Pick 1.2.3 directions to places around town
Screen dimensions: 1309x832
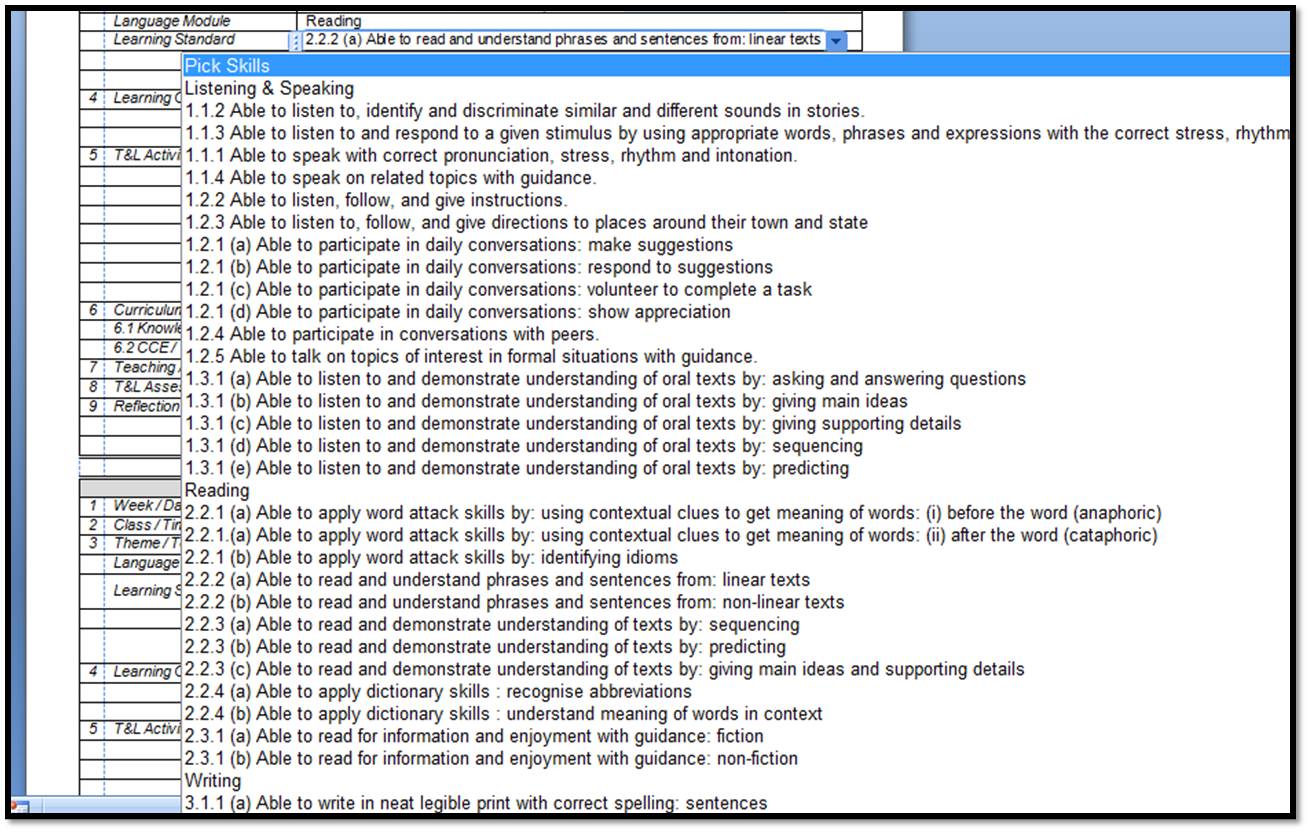[x=526, y=222]
